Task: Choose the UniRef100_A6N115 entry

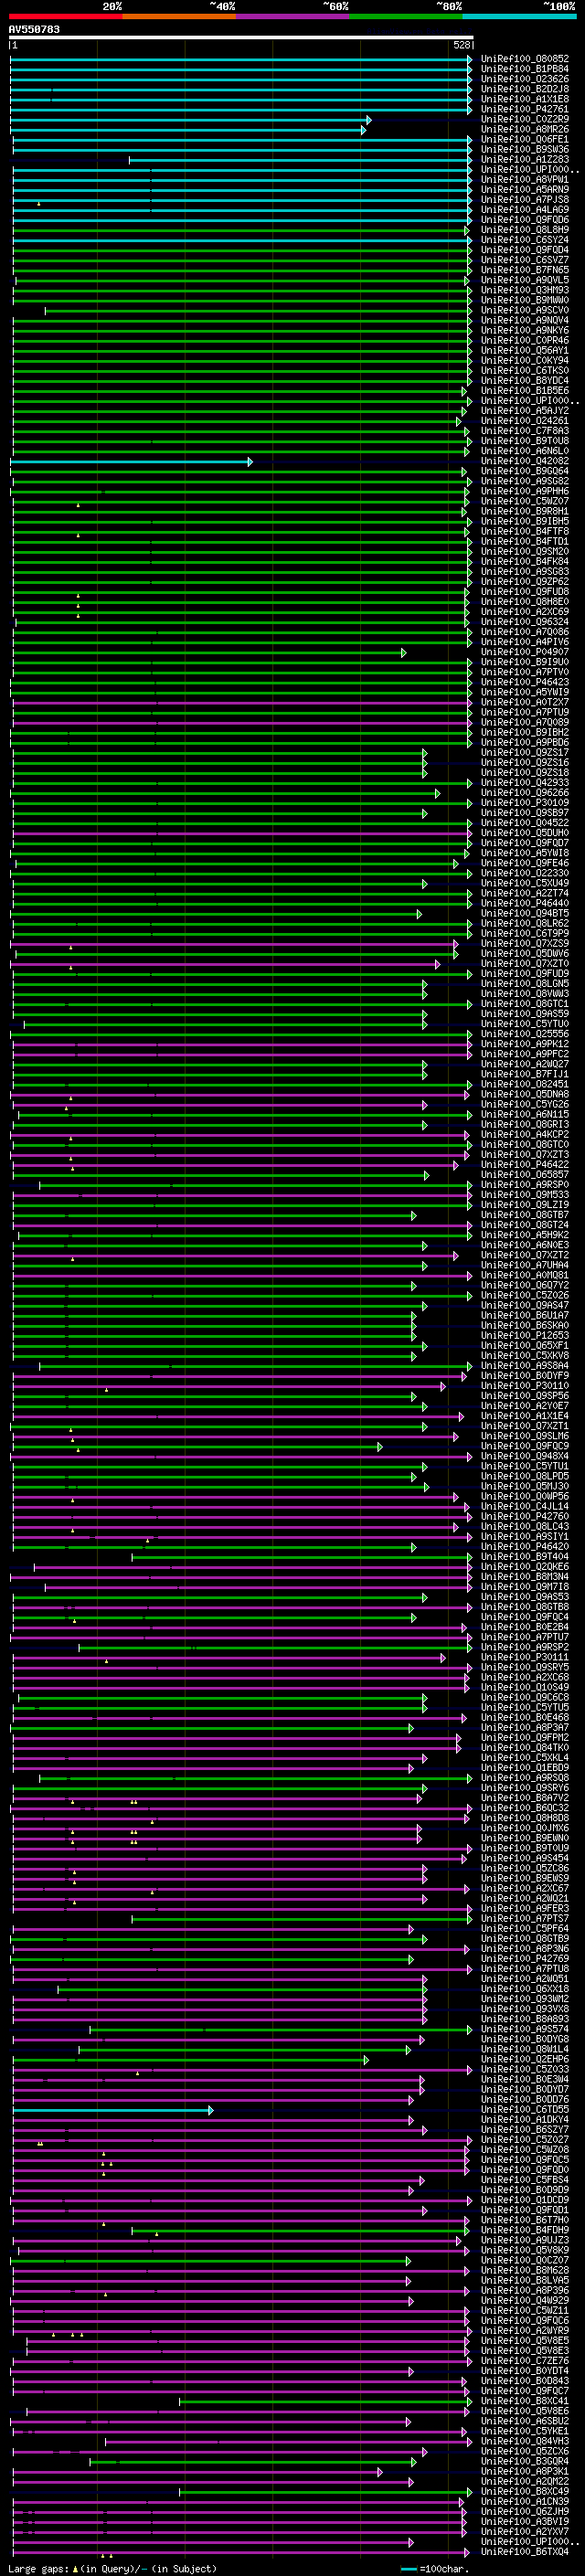Action: 525,1115
